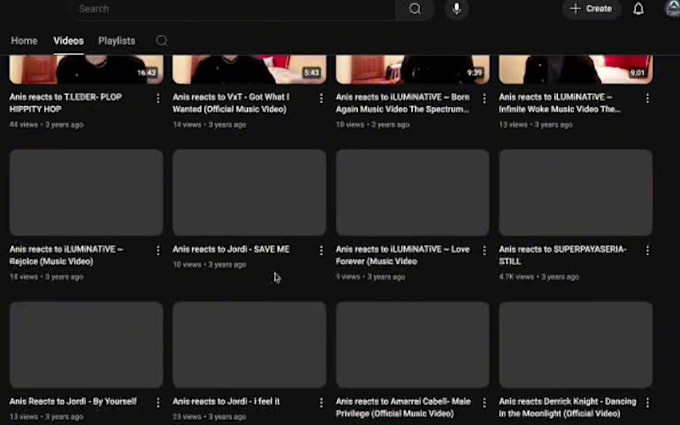
Task: Focus the Search input field
Action: click(234, 9)
